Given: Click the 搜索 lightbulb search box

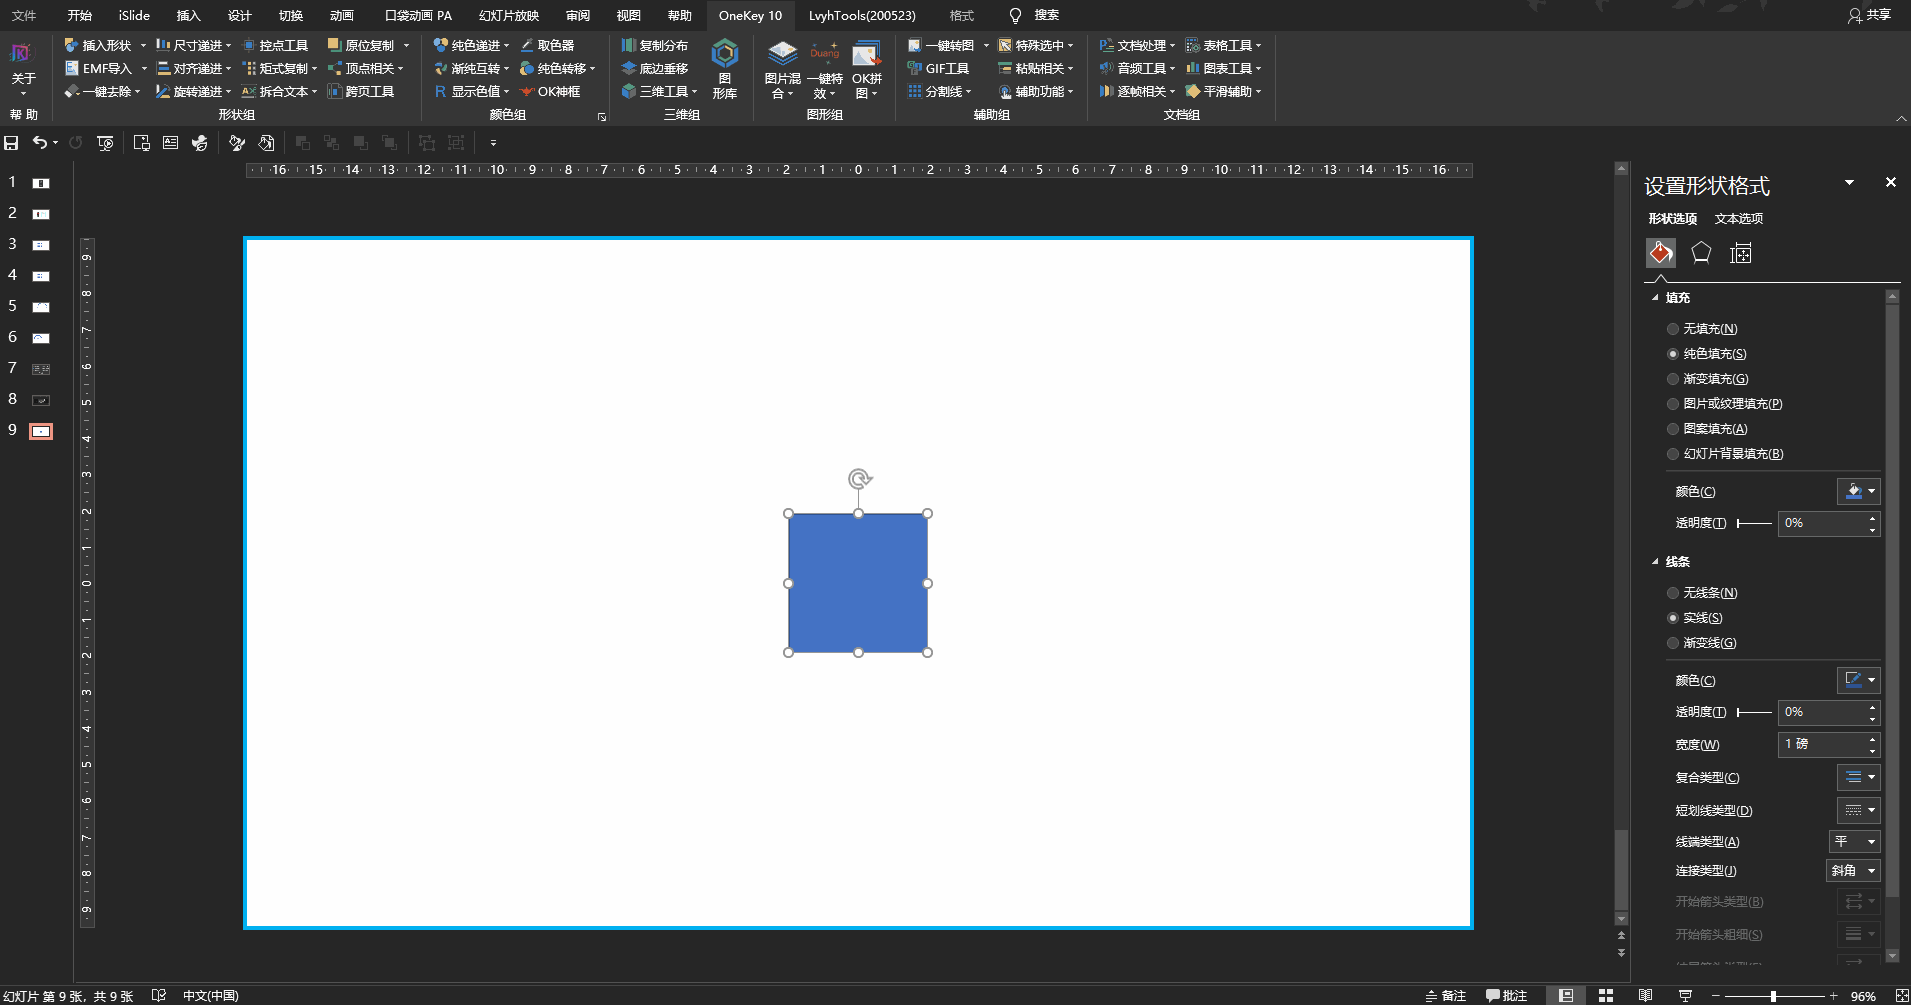Looking at the screenshot, I should (1035, 15).
